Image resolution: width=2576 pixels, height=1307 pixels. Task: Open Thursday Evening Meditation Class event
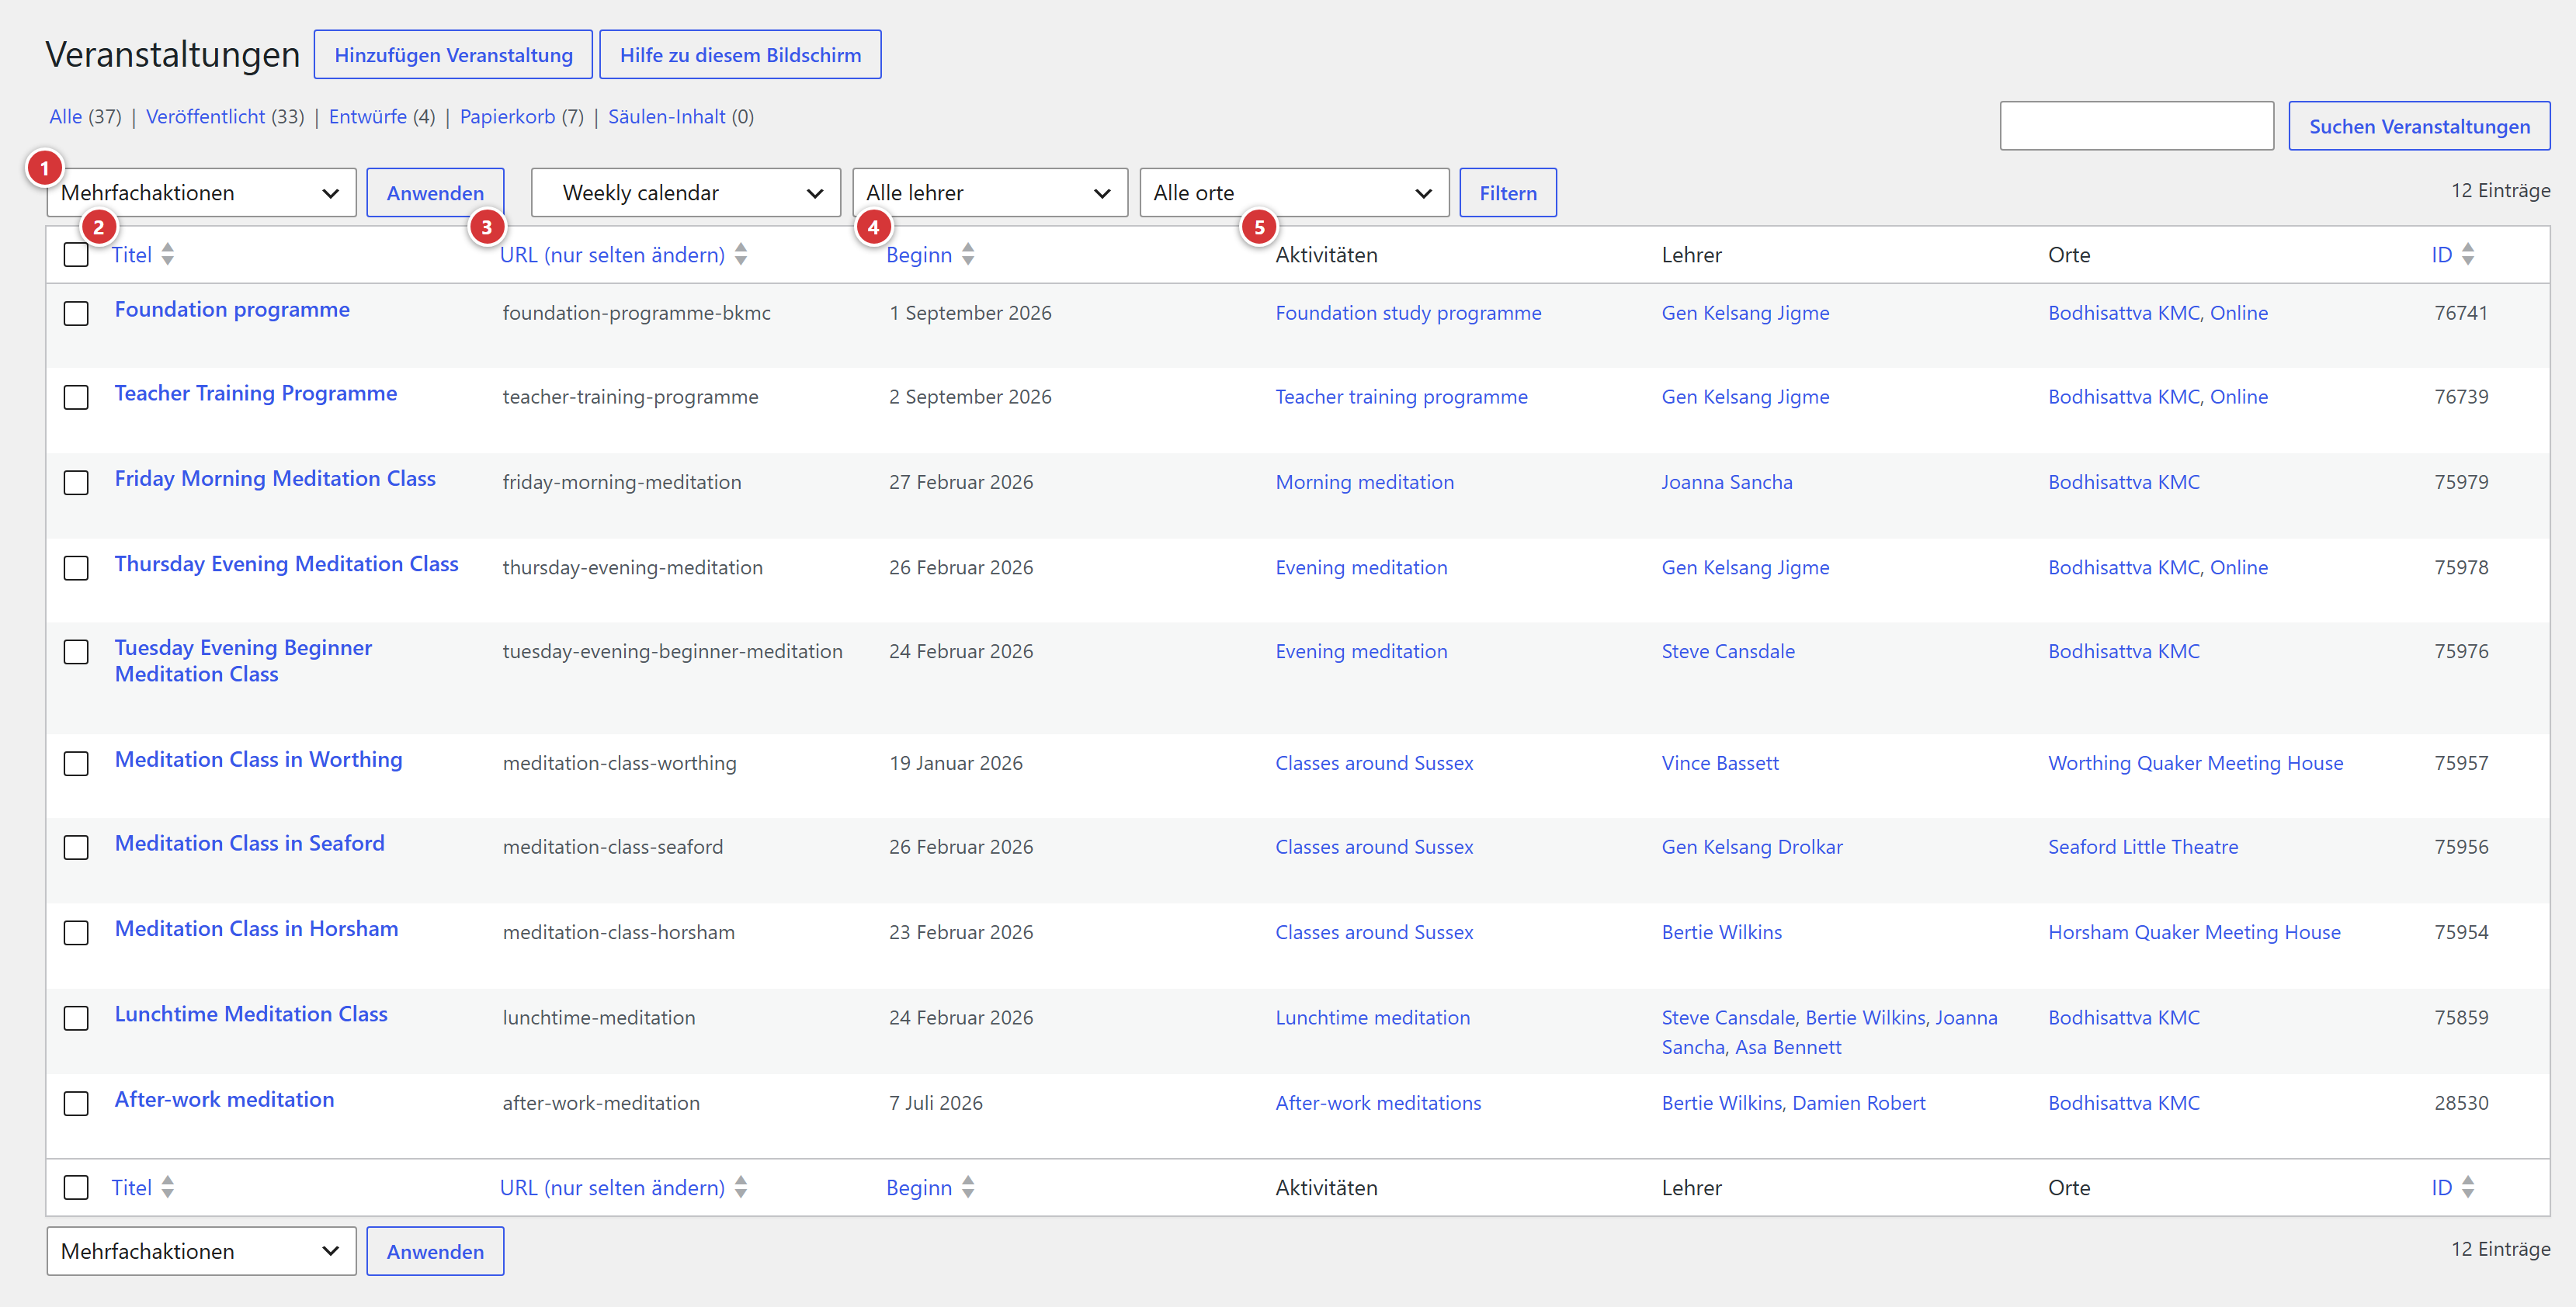287,564
